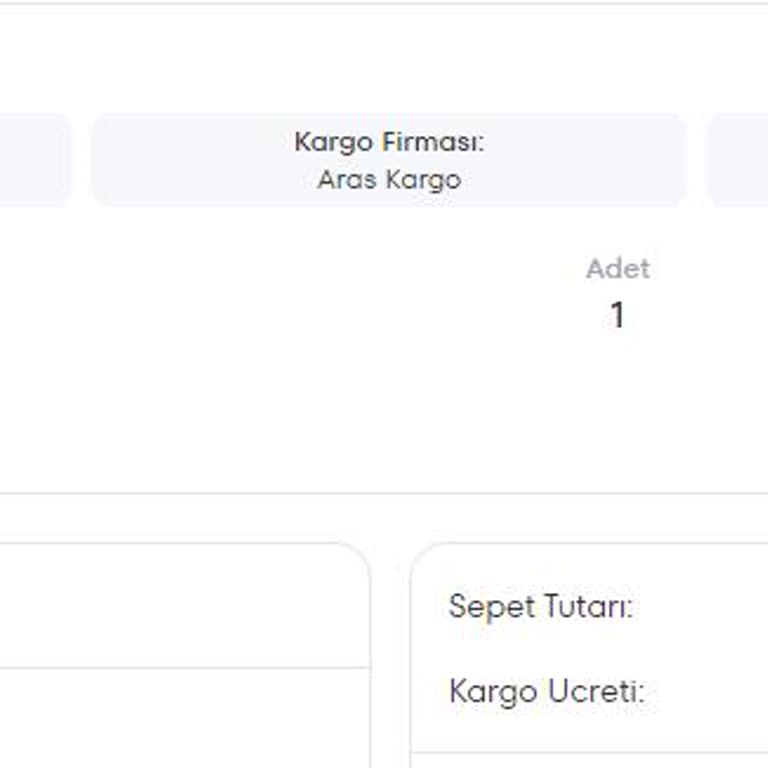Click the blank space above the Kargo Firması card
The height and width of the screenshot is (768, 768).
click(389, 60)
